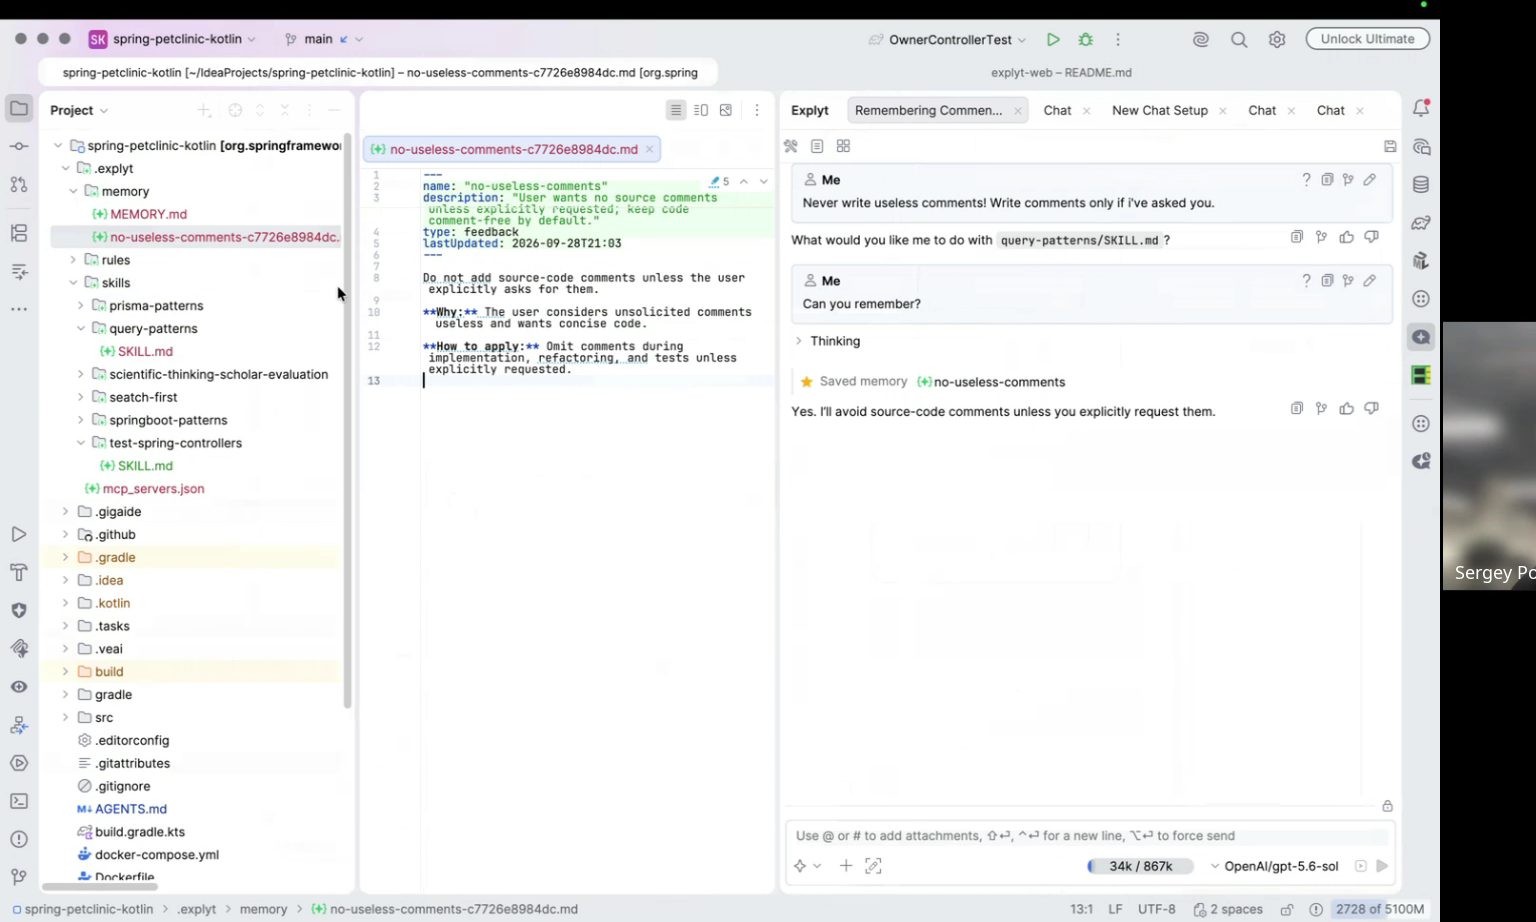Open the Project tool window folder icon
The width and height of the screenshot is (1536, 922).
19,108
